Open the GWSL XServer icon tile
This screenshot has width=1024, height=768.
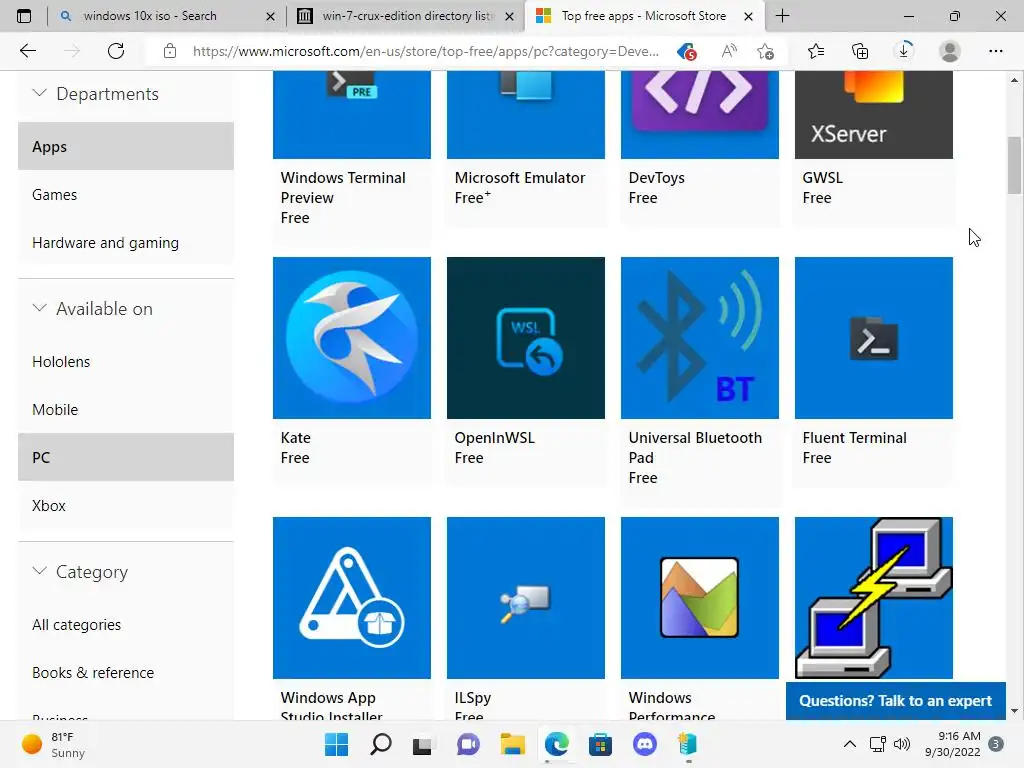click(x=874, y=114)
